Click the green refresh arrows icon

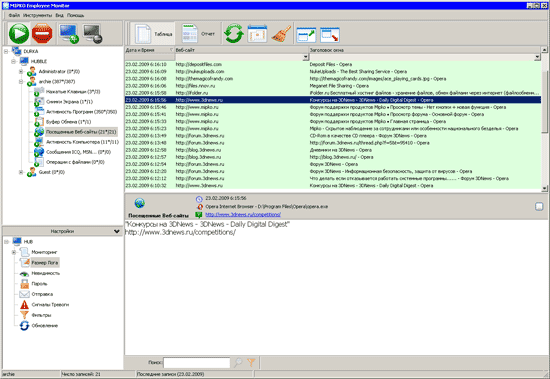click(x=234, y=34)
